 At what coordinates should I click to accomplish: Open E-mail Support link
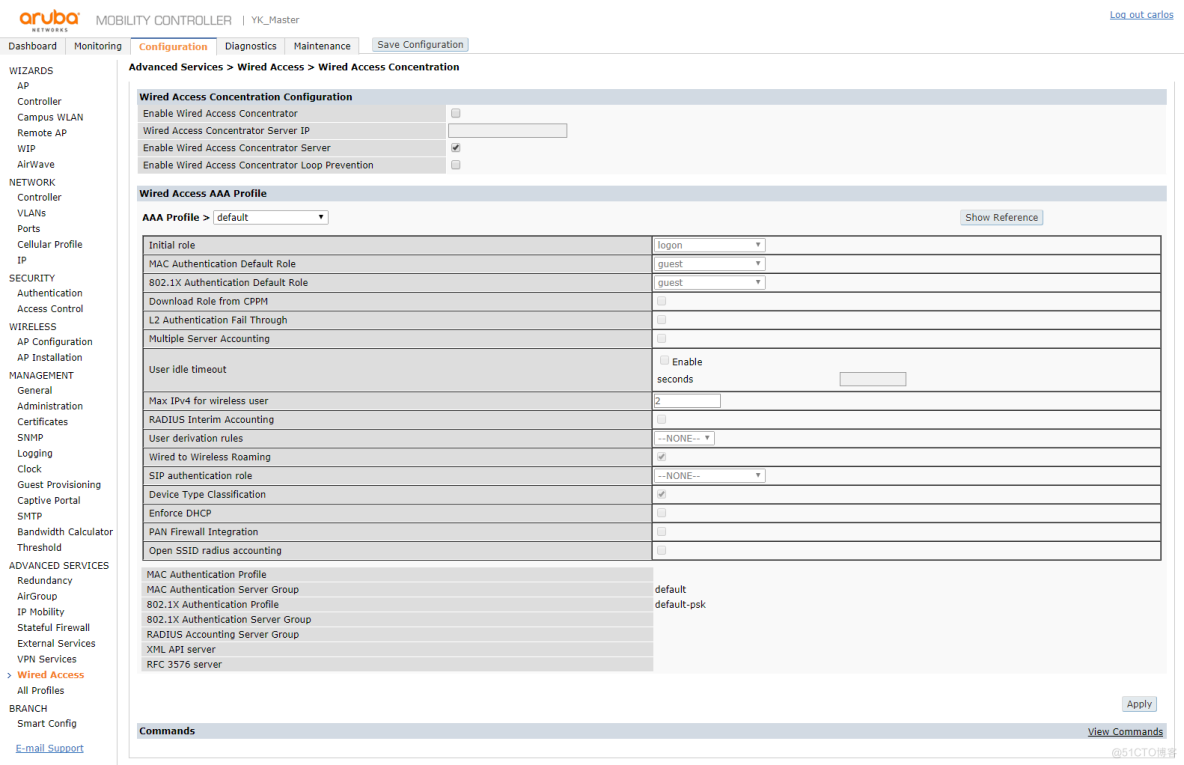(50, 748)
